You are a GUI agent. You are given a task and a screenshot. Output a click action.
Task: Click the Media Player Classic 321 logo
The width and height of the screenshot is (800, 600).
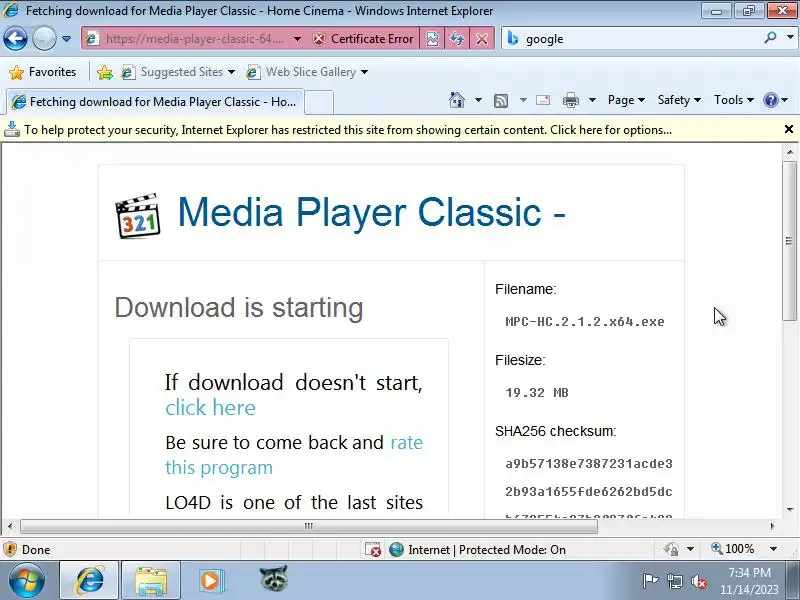[x=138, y=215]
